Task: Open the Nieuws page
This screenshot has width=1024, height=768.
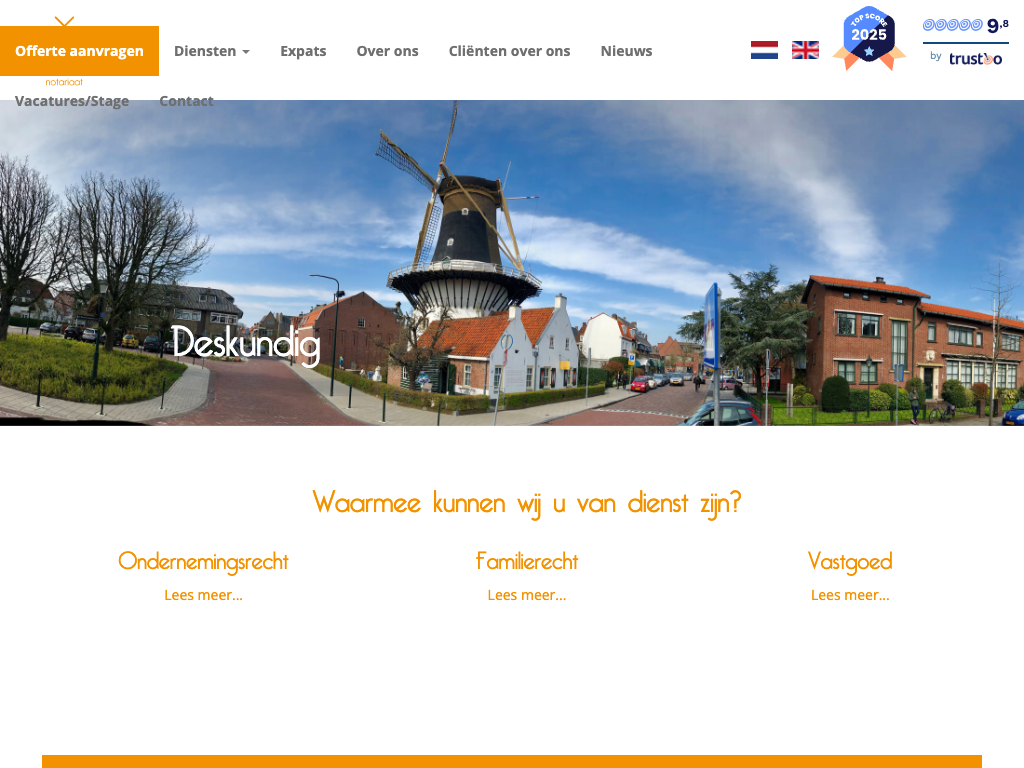Action: click(626, 51)
